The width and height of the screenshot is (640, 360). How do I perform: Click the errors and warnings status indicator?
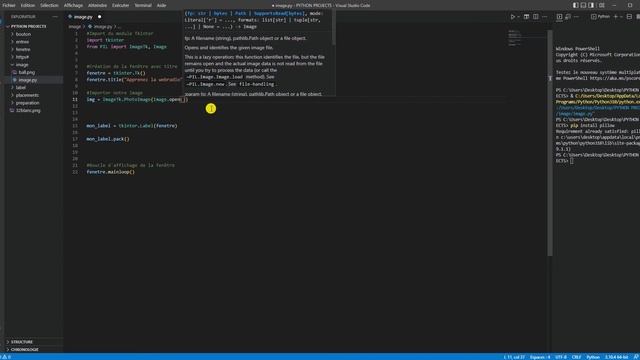7,357
